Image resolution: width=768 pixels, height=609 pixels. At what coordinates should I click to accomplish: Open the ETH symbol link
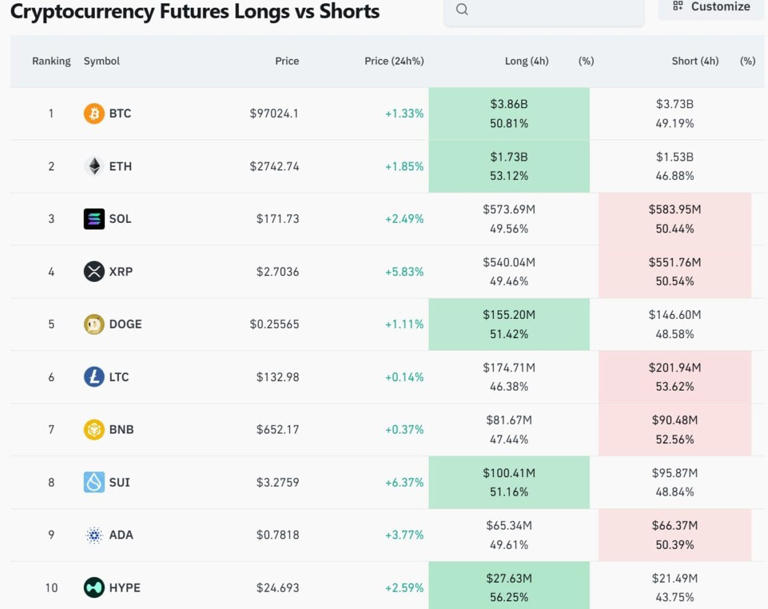click(120, 167)
